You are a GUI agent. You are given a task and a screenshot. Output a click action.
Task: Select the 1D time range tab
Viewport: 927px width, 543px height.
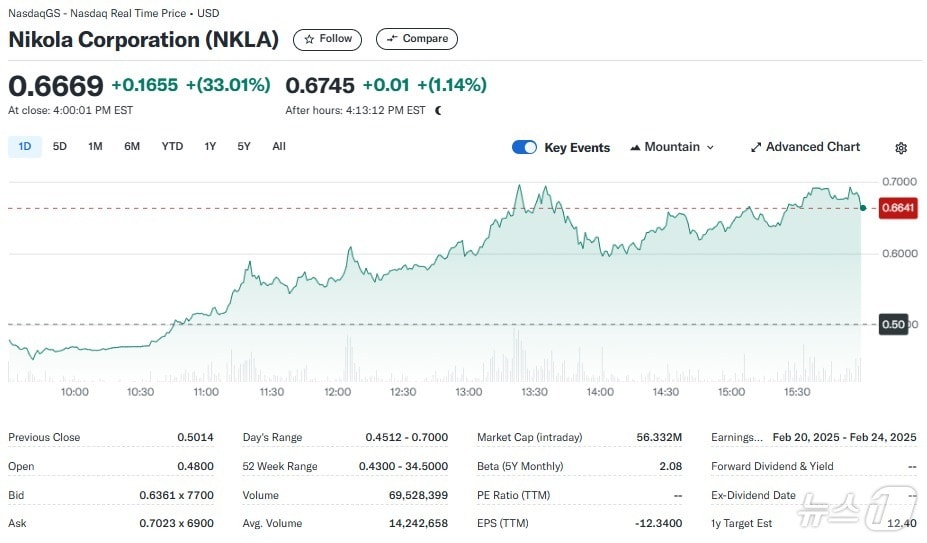[x=25, y=147]
